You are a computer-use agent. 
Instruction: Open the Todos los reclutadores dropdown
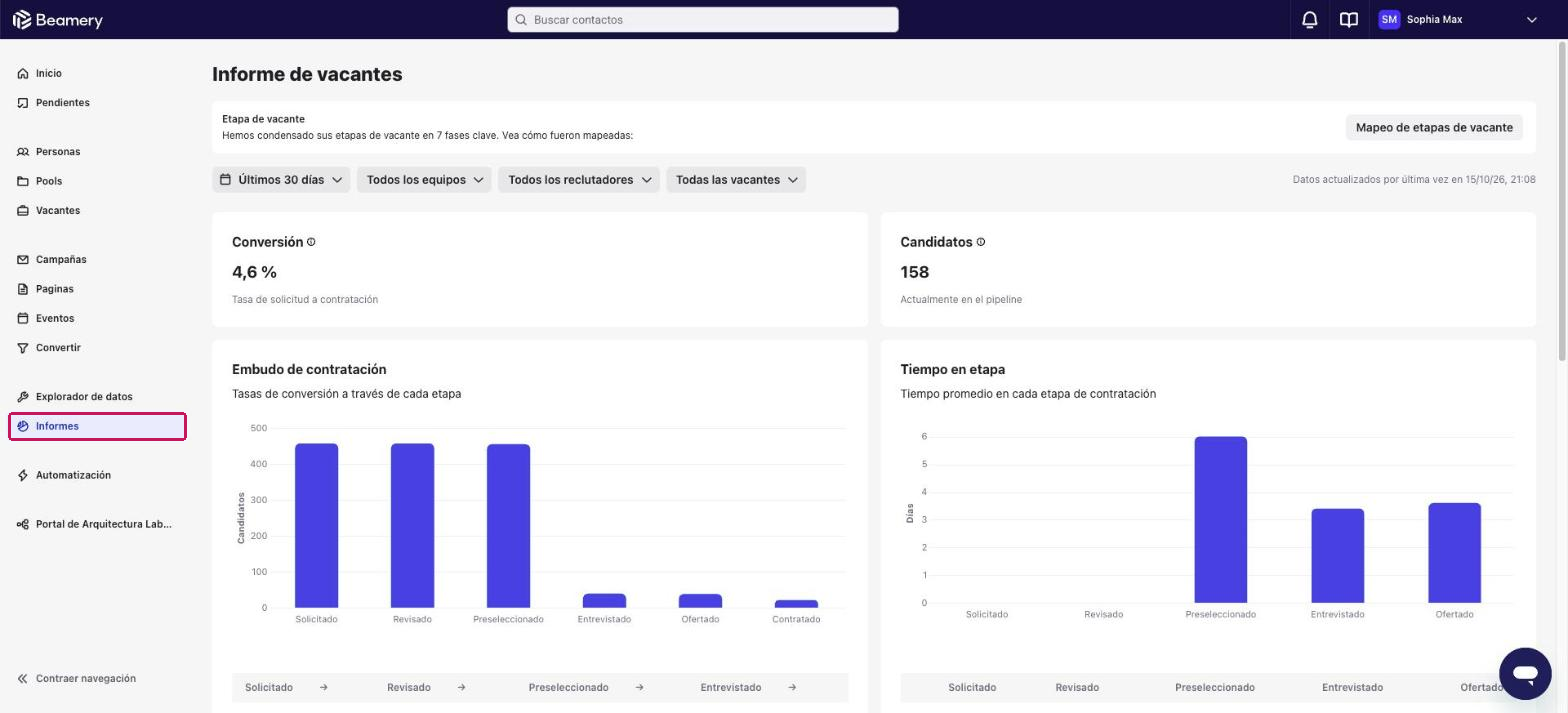point(579,180)
